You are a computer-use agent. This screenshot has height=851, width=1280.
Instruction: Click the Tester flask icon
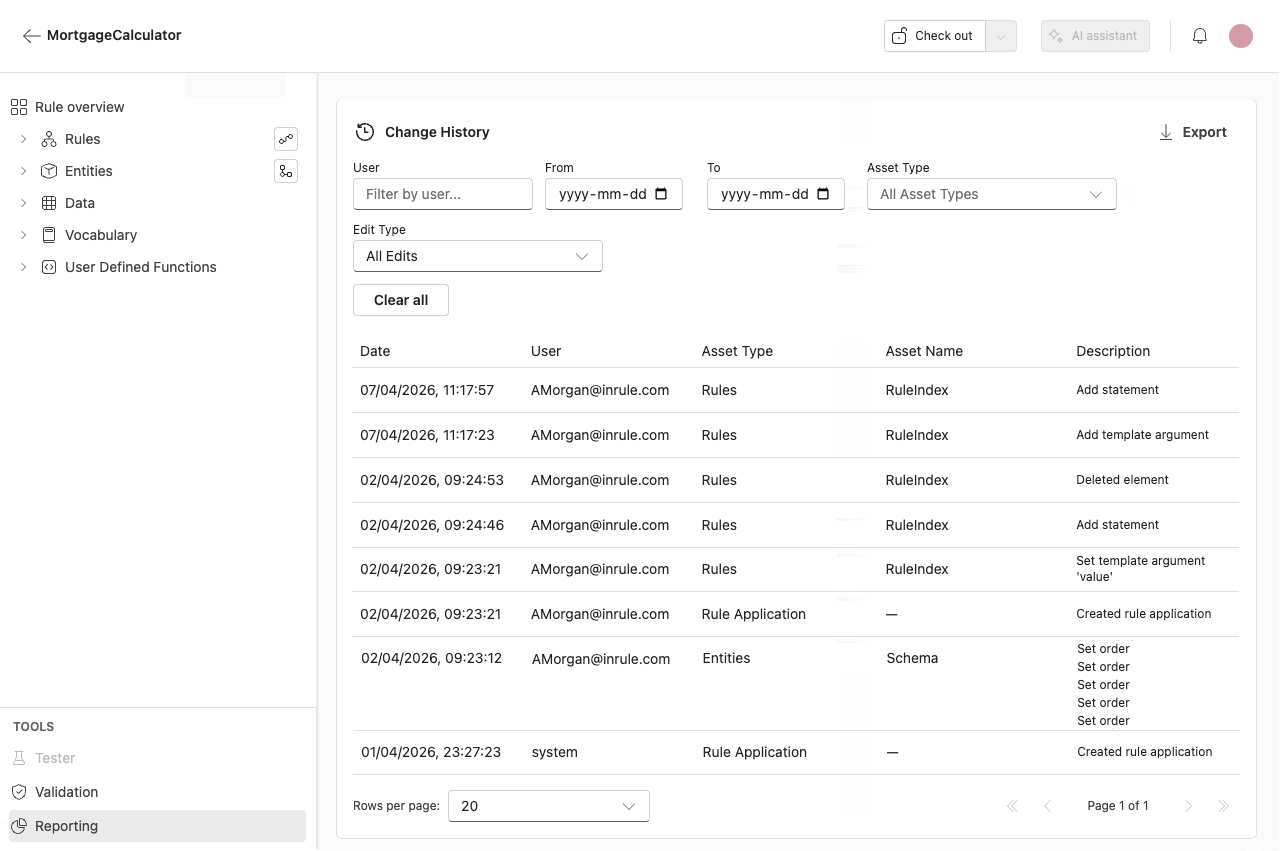(19, 758)
